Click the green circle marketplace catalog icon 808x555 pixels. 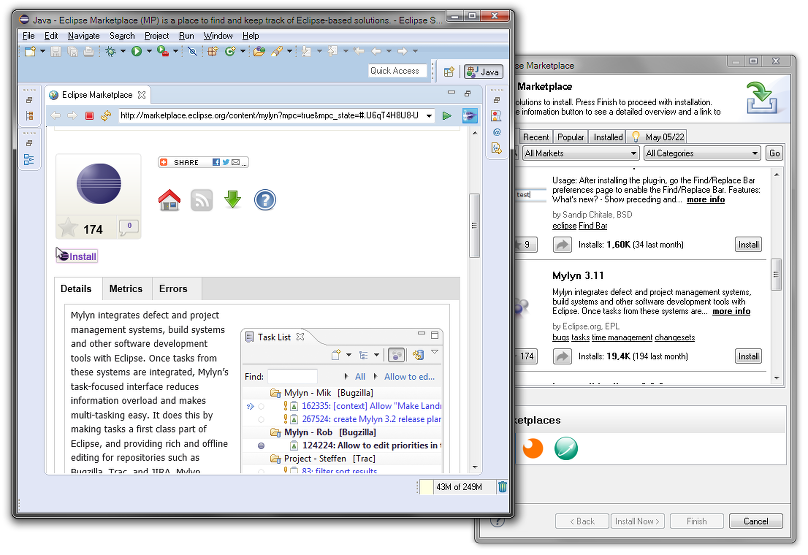[x=566, y=448]
